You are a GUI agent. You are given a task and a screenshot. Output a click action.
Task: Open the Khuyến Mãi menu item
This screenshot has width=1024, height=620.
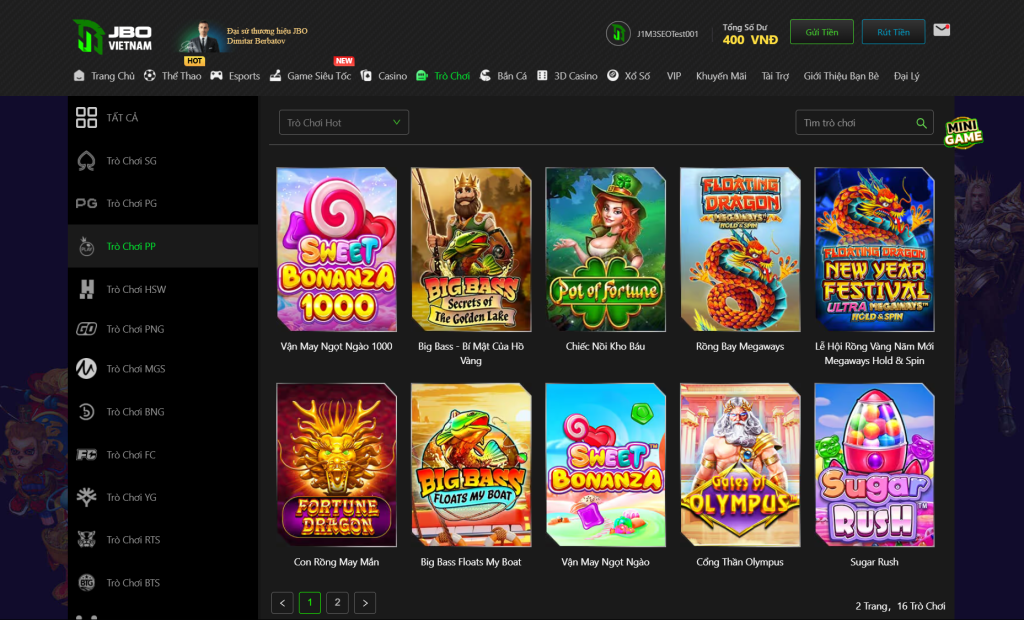click(721, 76)
